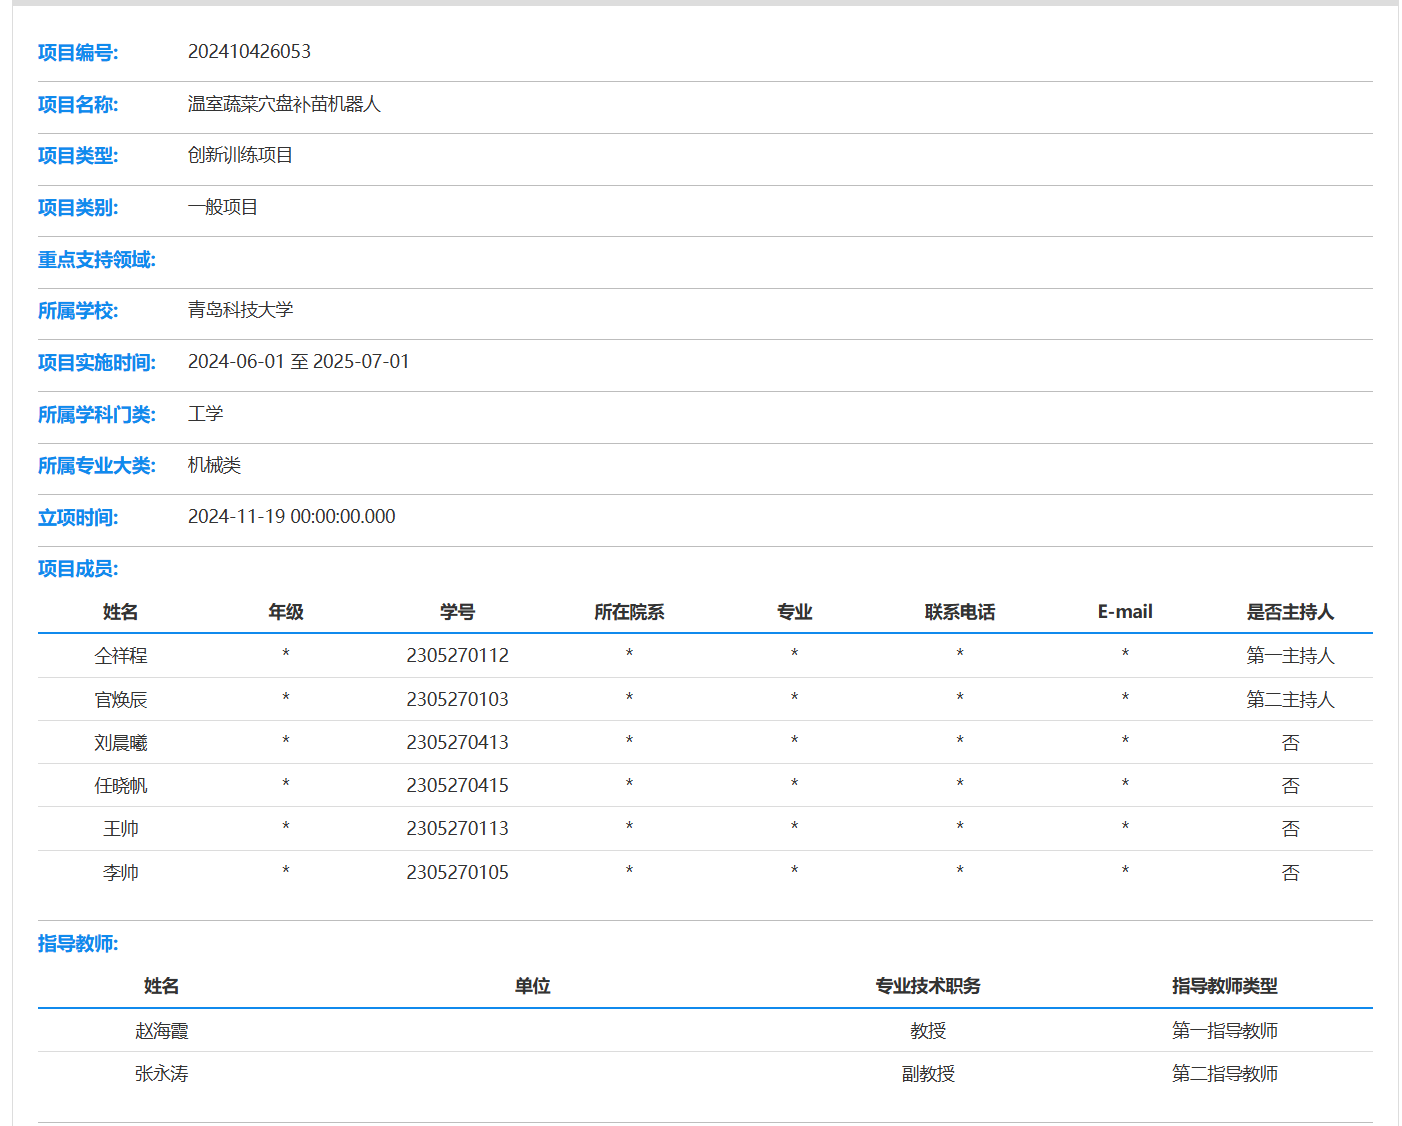1402x1126 pixels.
Task: Click the date range 2024-06-01 至 2025-07-01
Action: [x=298, y=362]
